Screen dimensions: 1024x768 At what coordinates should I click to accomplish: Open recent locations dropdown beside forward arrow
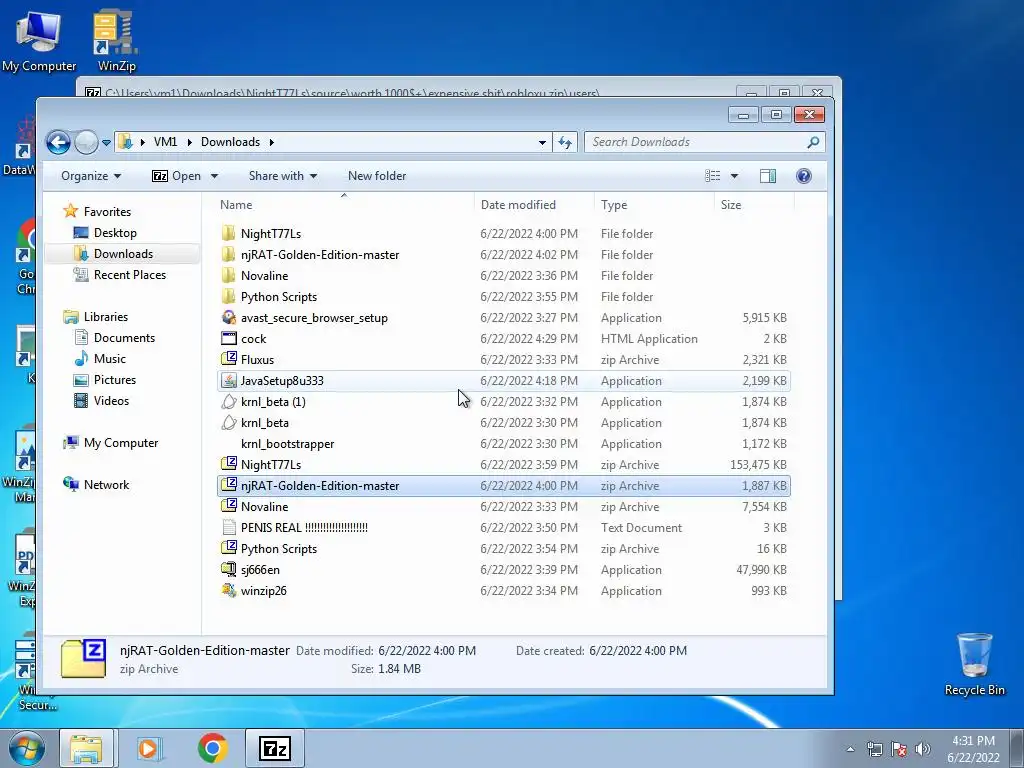106,142
